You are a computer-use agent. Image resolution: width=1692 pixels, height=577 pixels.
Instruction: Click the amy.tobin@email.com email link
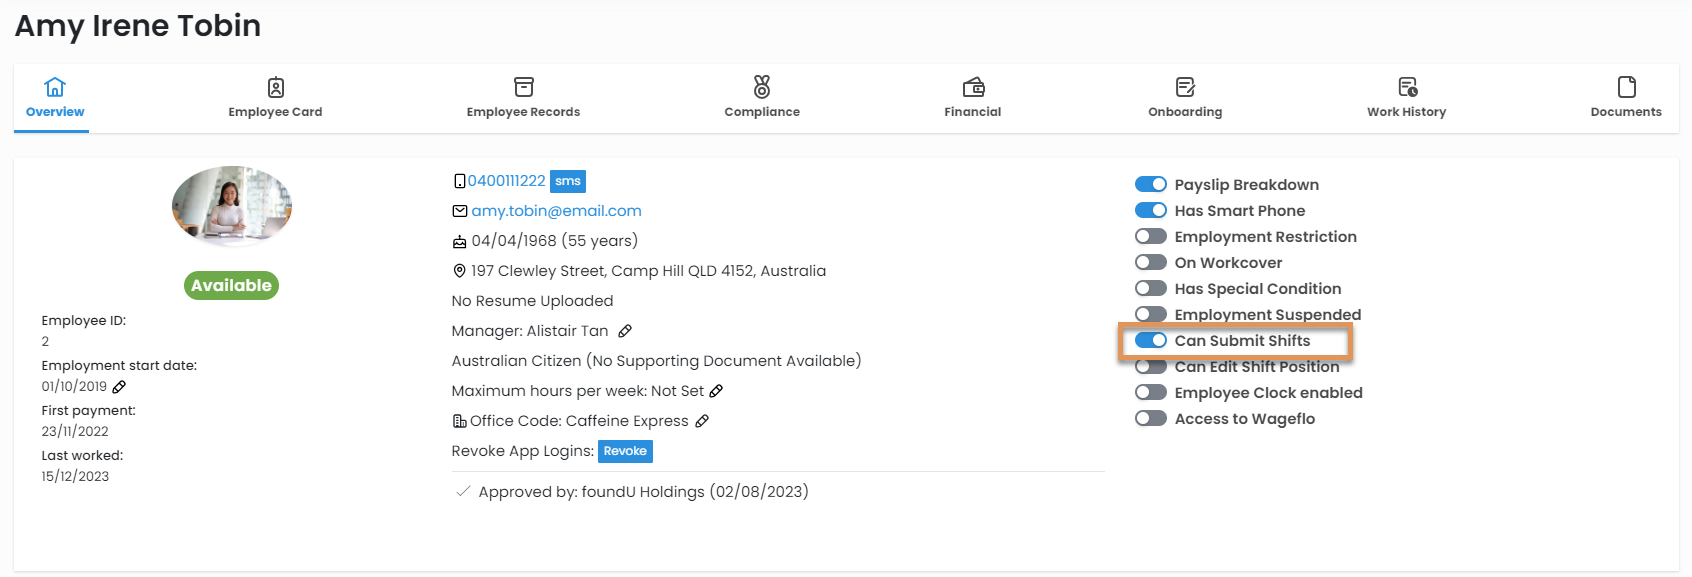(556, 211)
